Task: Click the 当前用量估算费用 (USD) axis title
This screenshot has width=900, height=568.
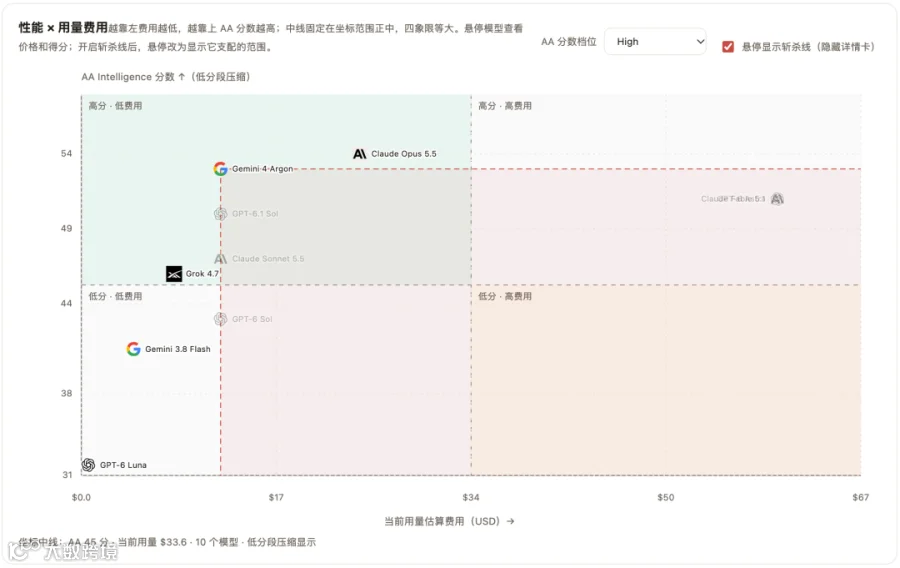Action: 449,521
